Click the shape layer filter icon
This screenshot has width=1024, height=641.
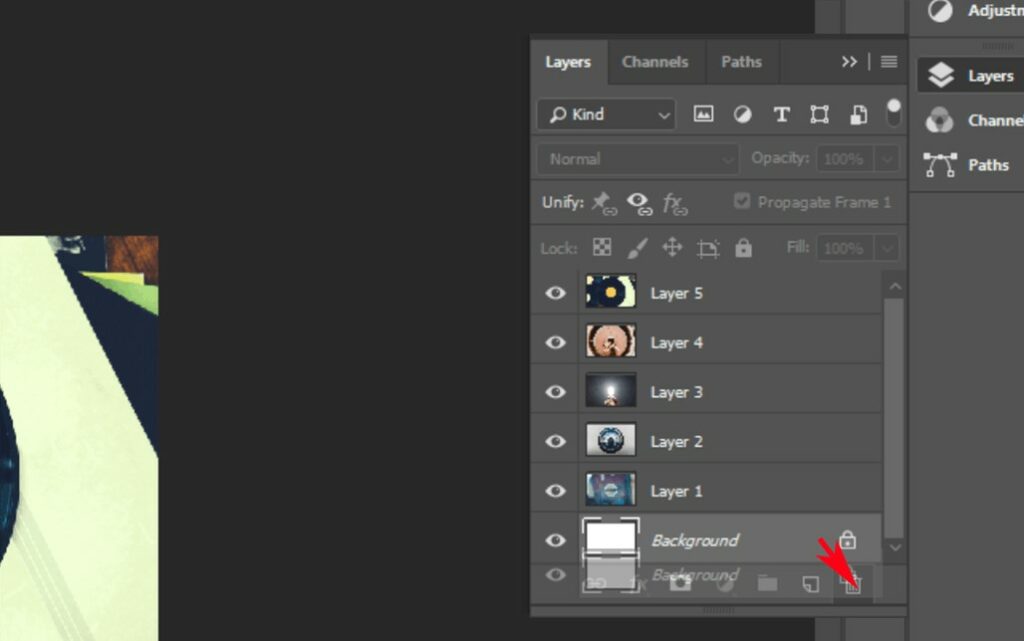[819, 115]
